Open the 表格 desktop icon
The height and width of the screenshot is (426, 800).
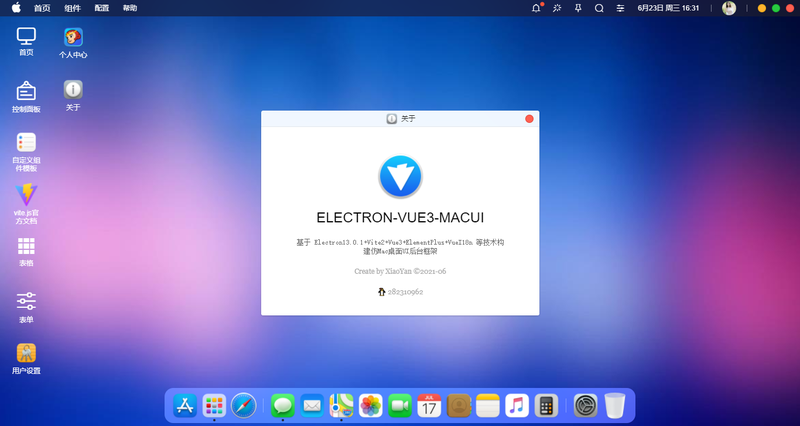[x=26, y=252]
